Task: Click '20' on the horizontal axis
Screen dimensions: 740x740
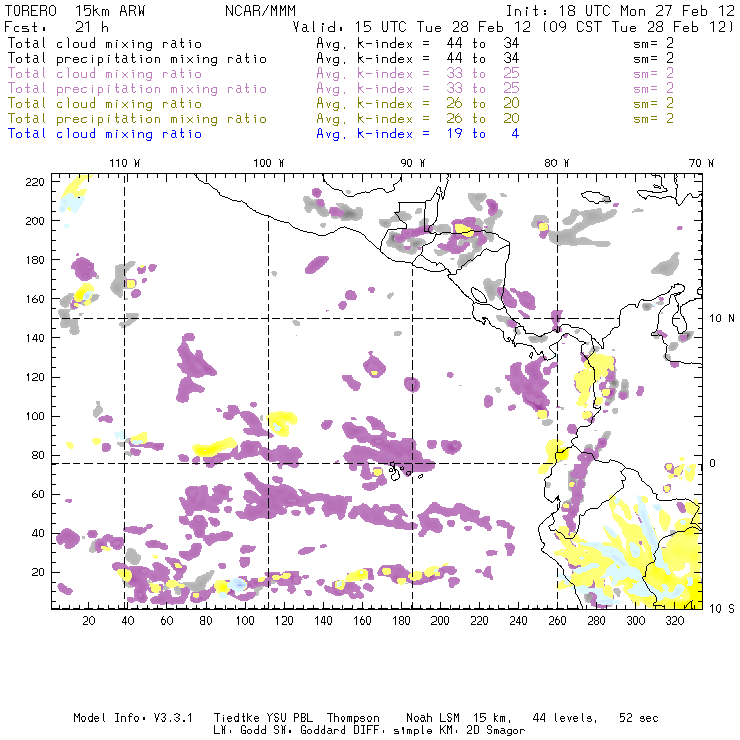Action: [x=89, y=621]
